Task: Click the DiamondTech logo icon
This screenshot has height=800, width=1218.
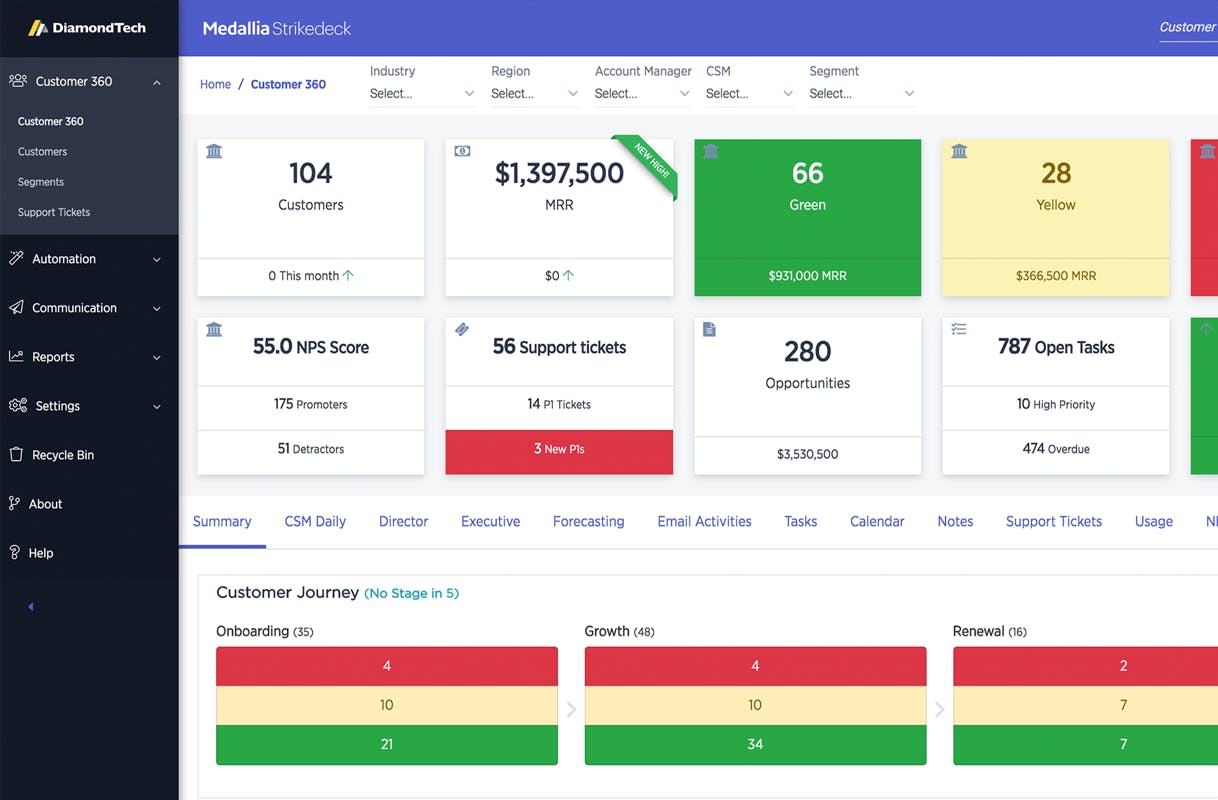Action: (x=38, y=28)
